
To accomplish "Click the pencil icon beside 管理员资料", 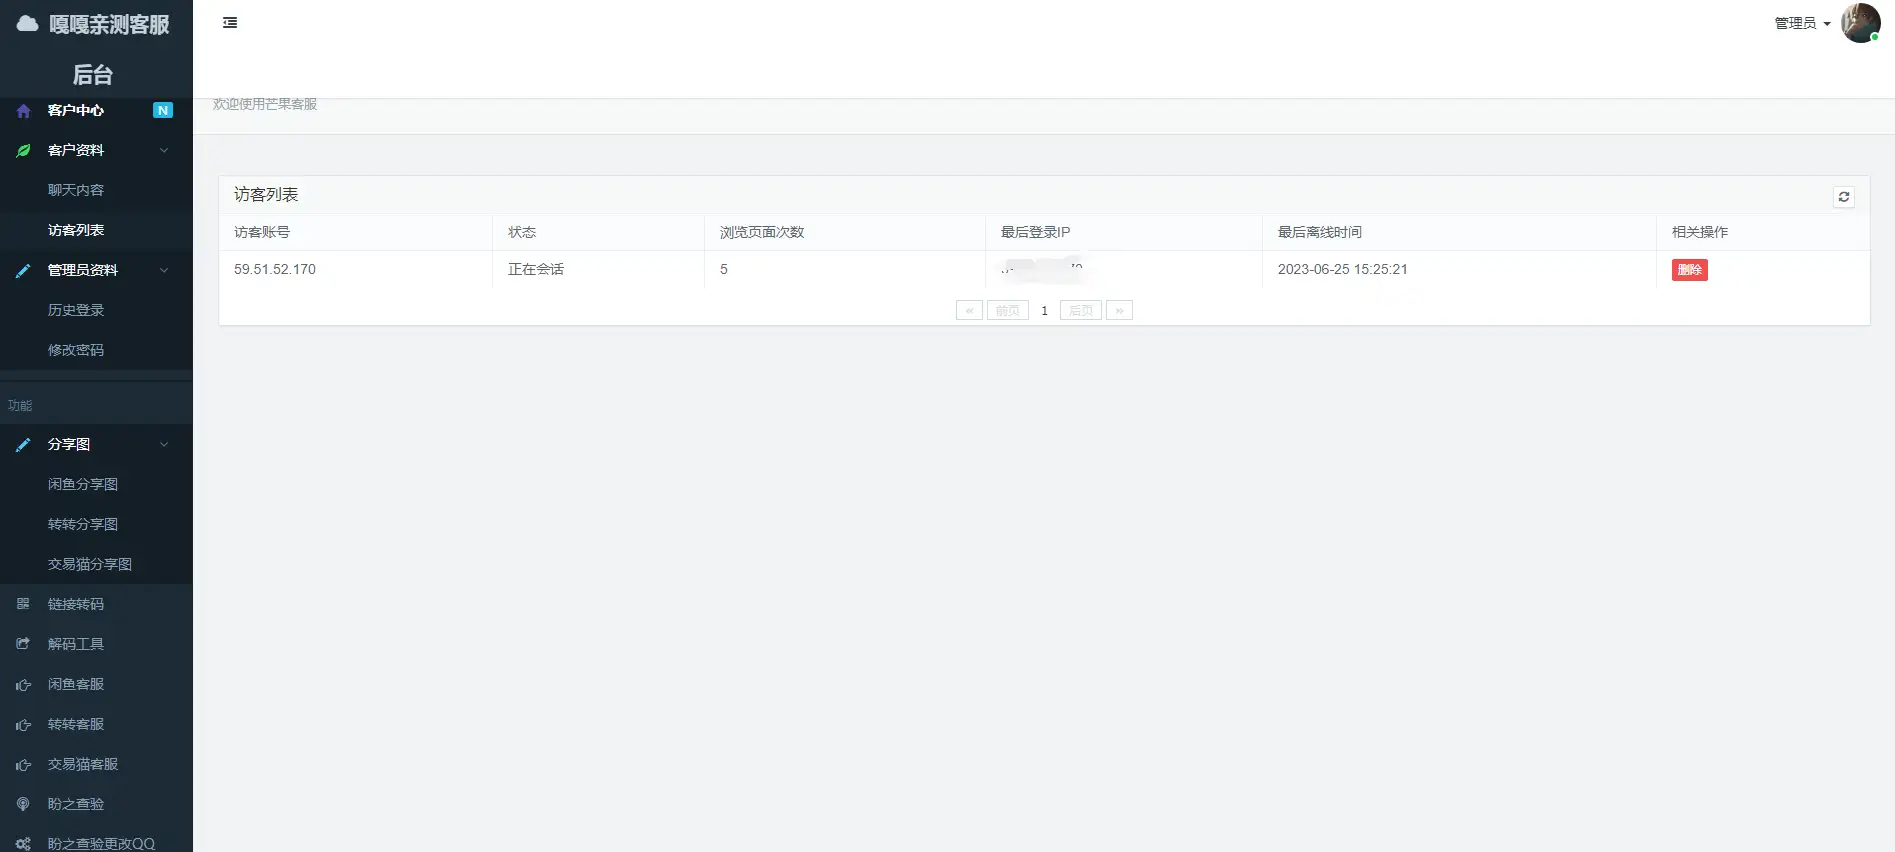I will click(24, 271).
